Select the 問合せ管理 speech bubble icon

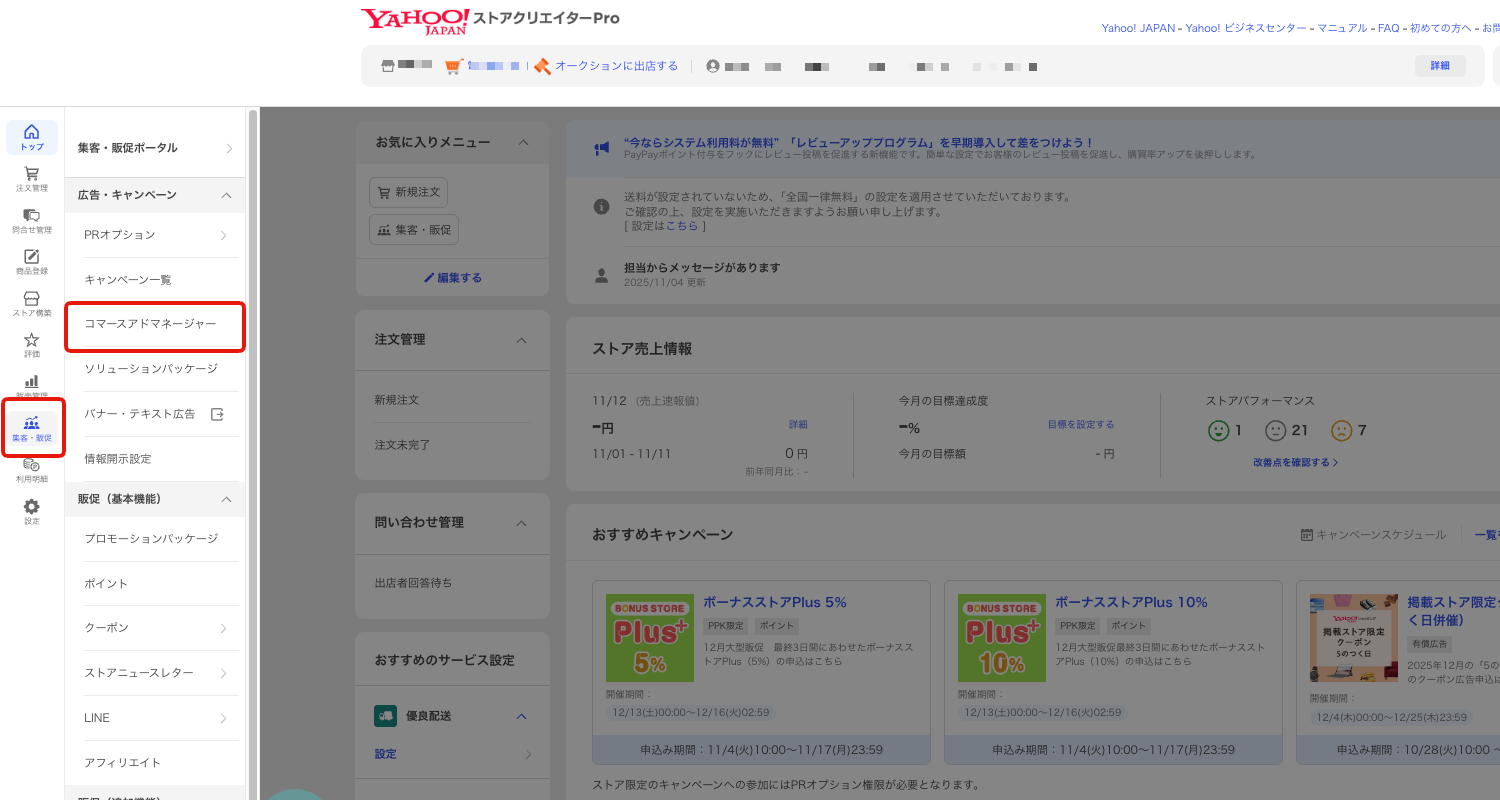point(31,219)
